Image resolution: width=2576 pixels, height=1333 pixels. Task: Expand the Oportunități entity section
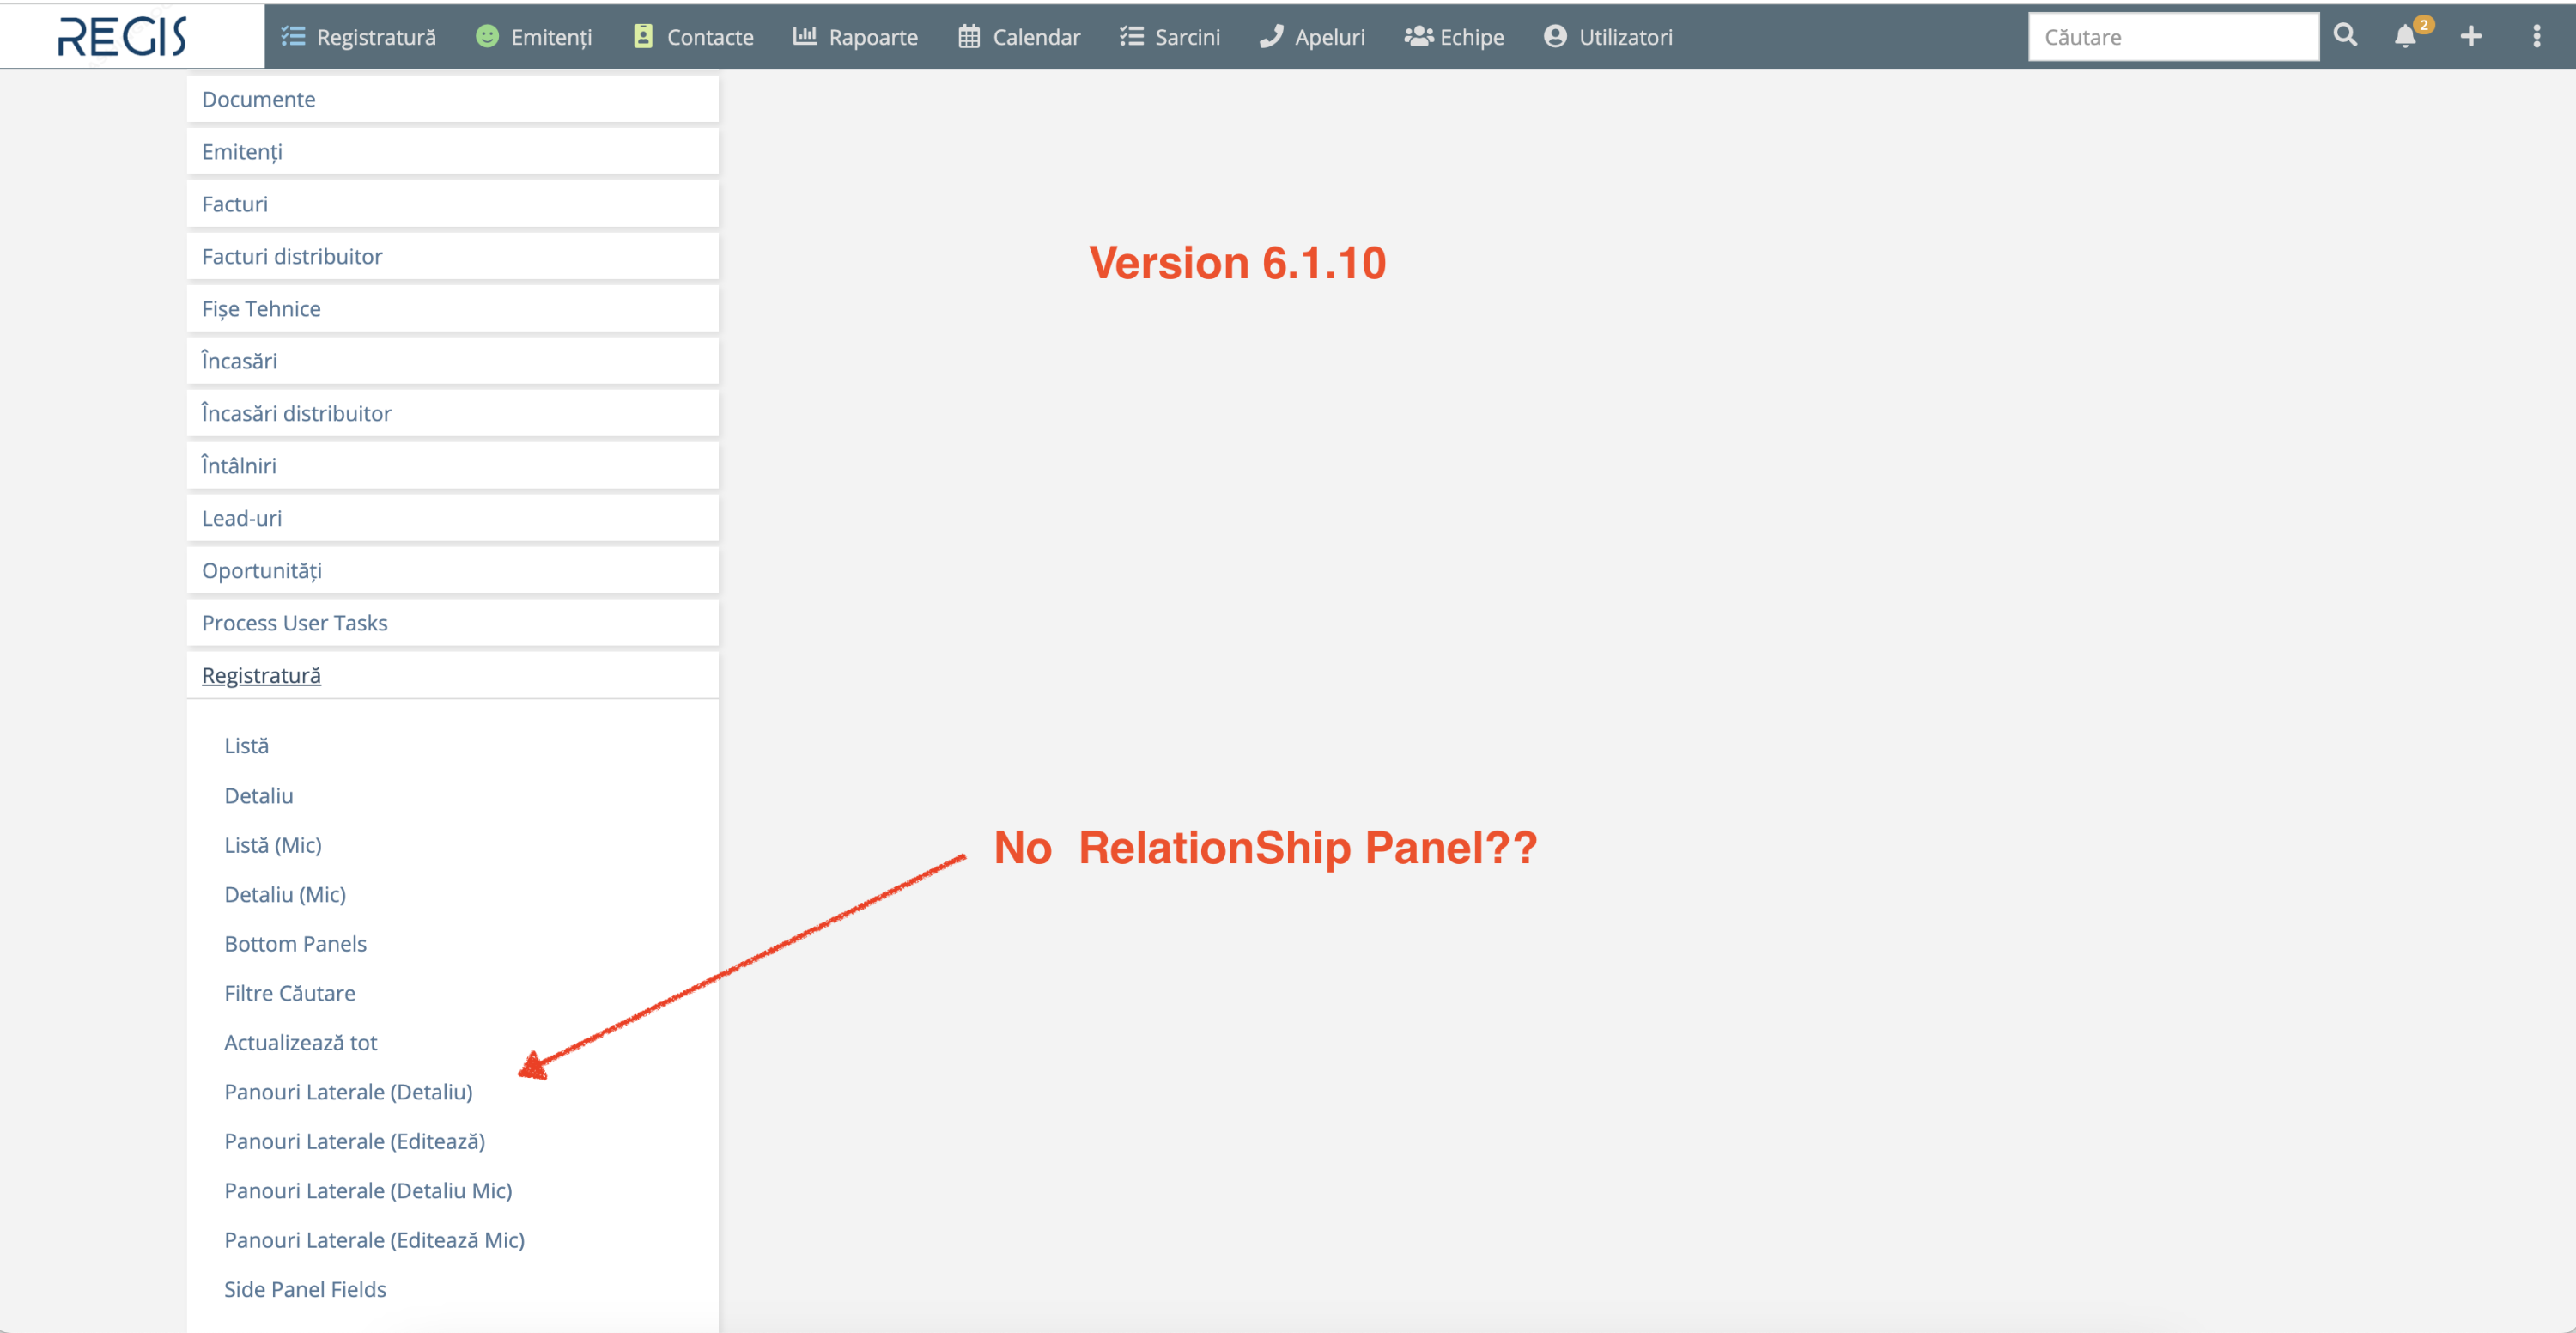coord(261,570)
